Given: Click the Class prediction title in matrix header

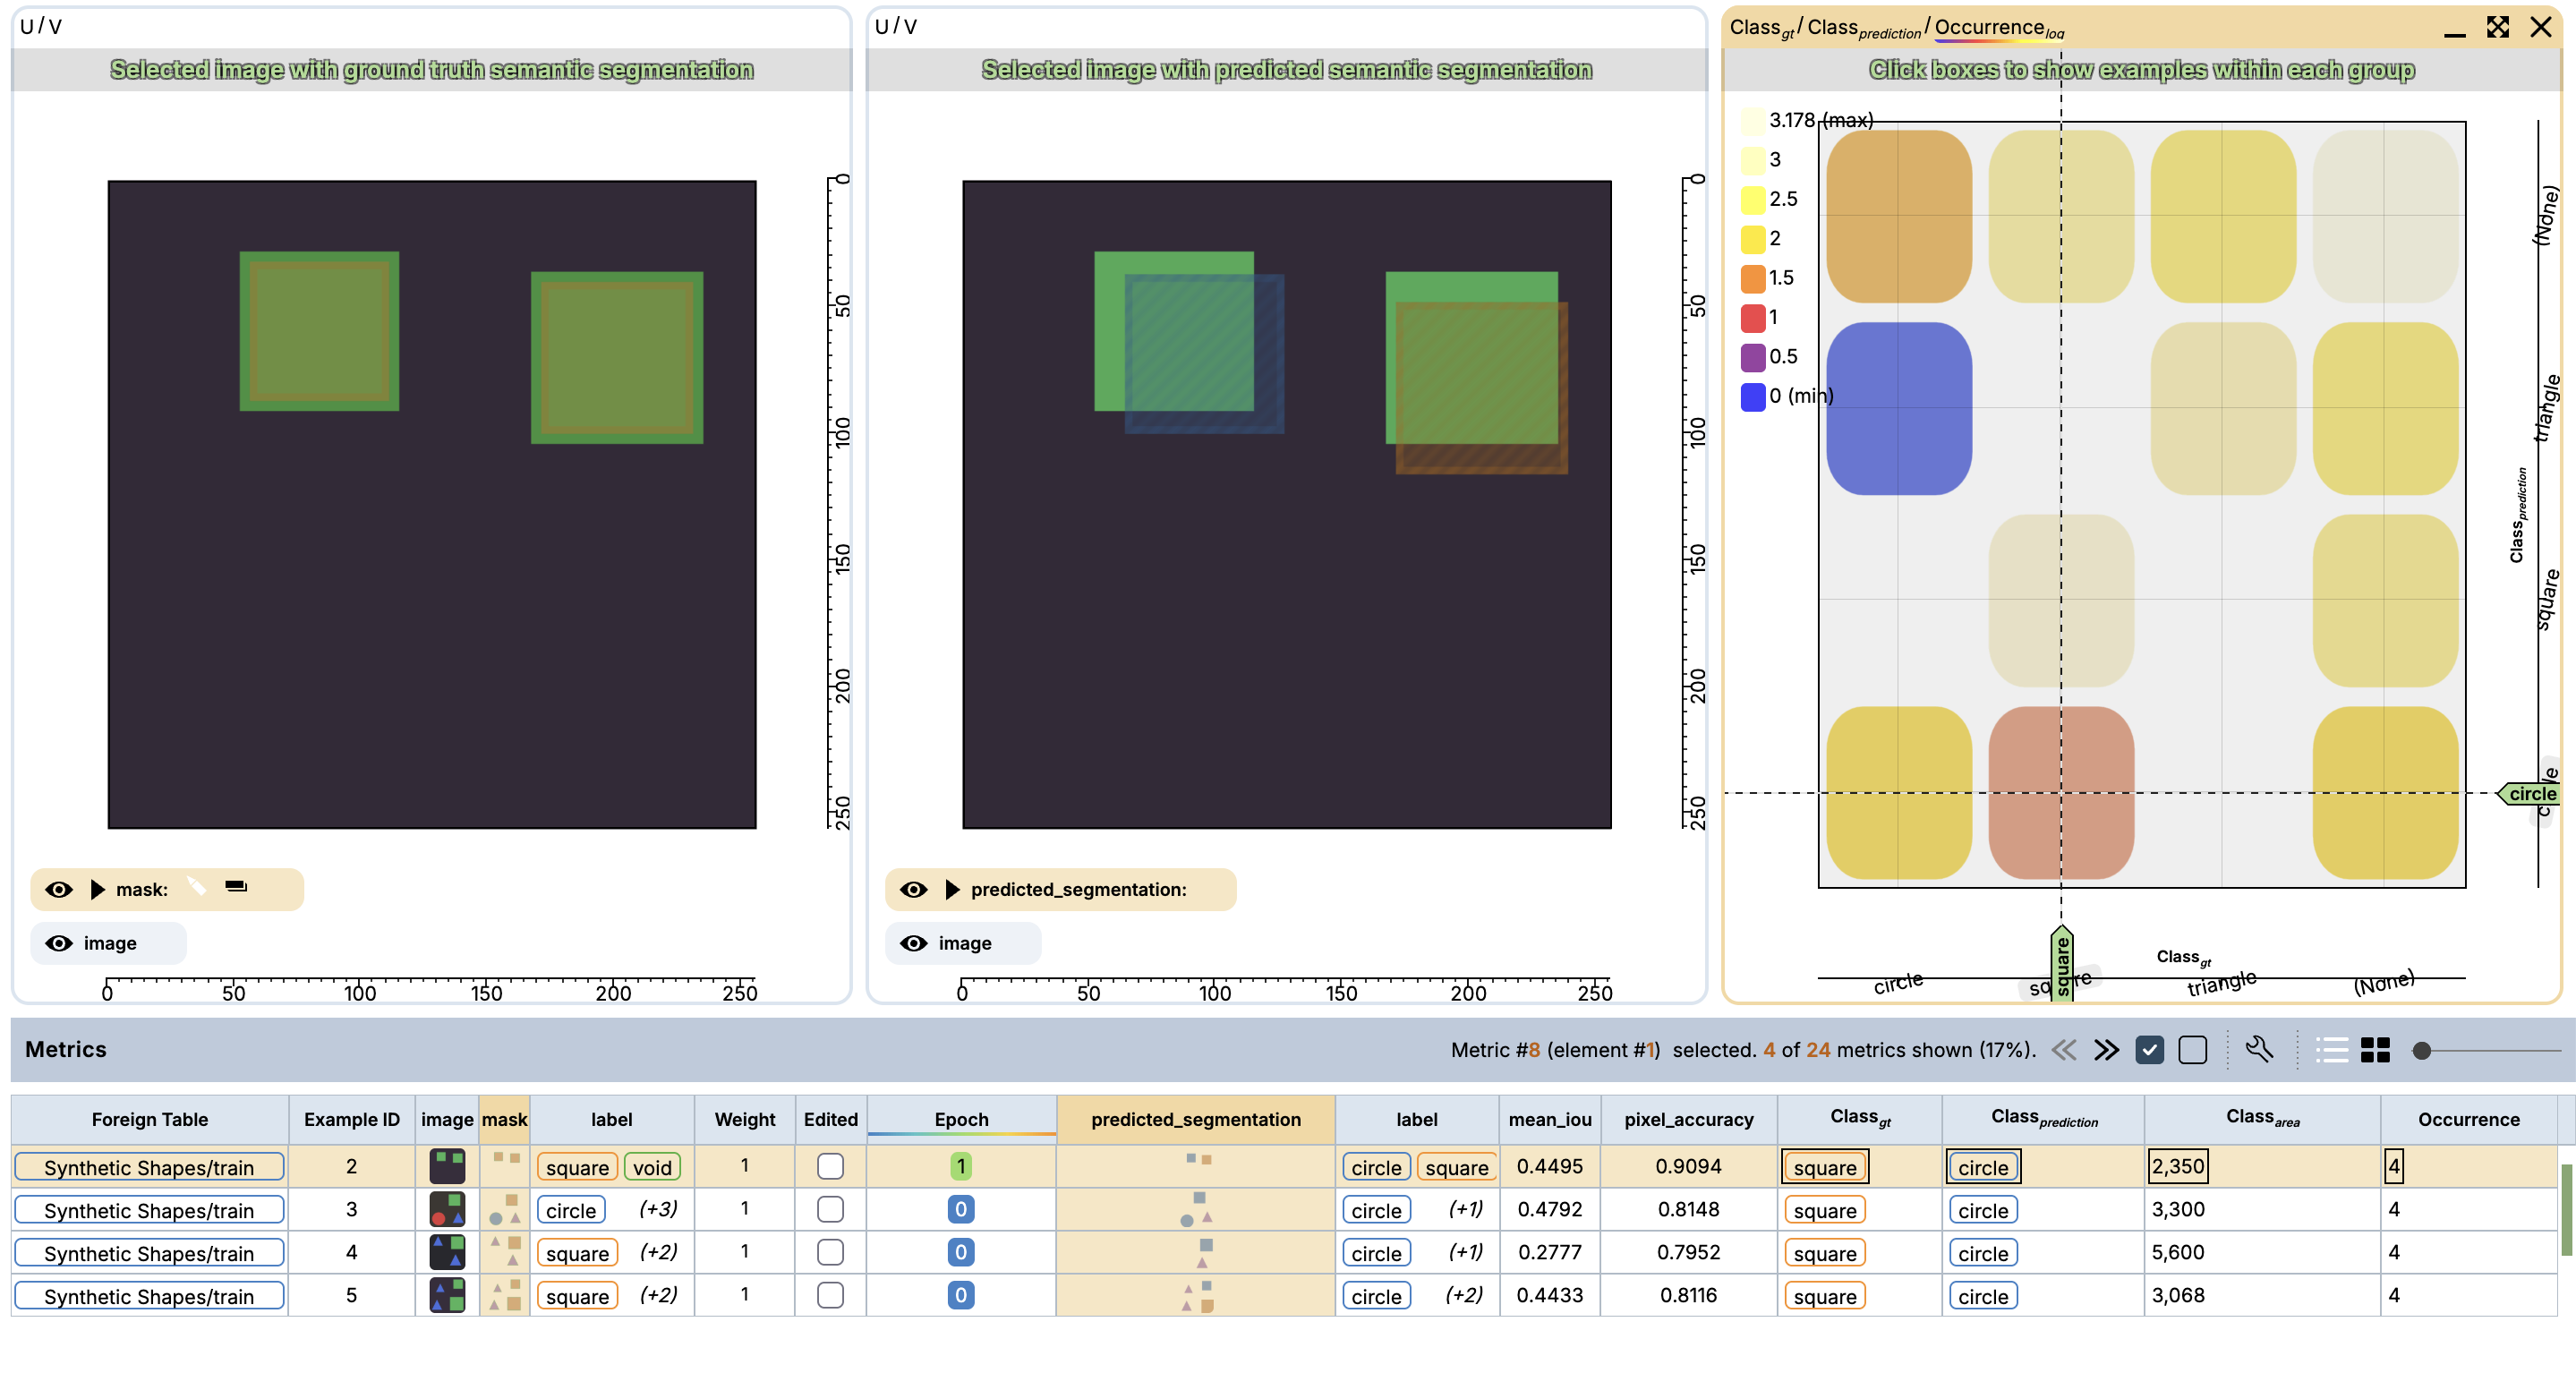Looking at the screenshot, I should tap(1864, 28).
